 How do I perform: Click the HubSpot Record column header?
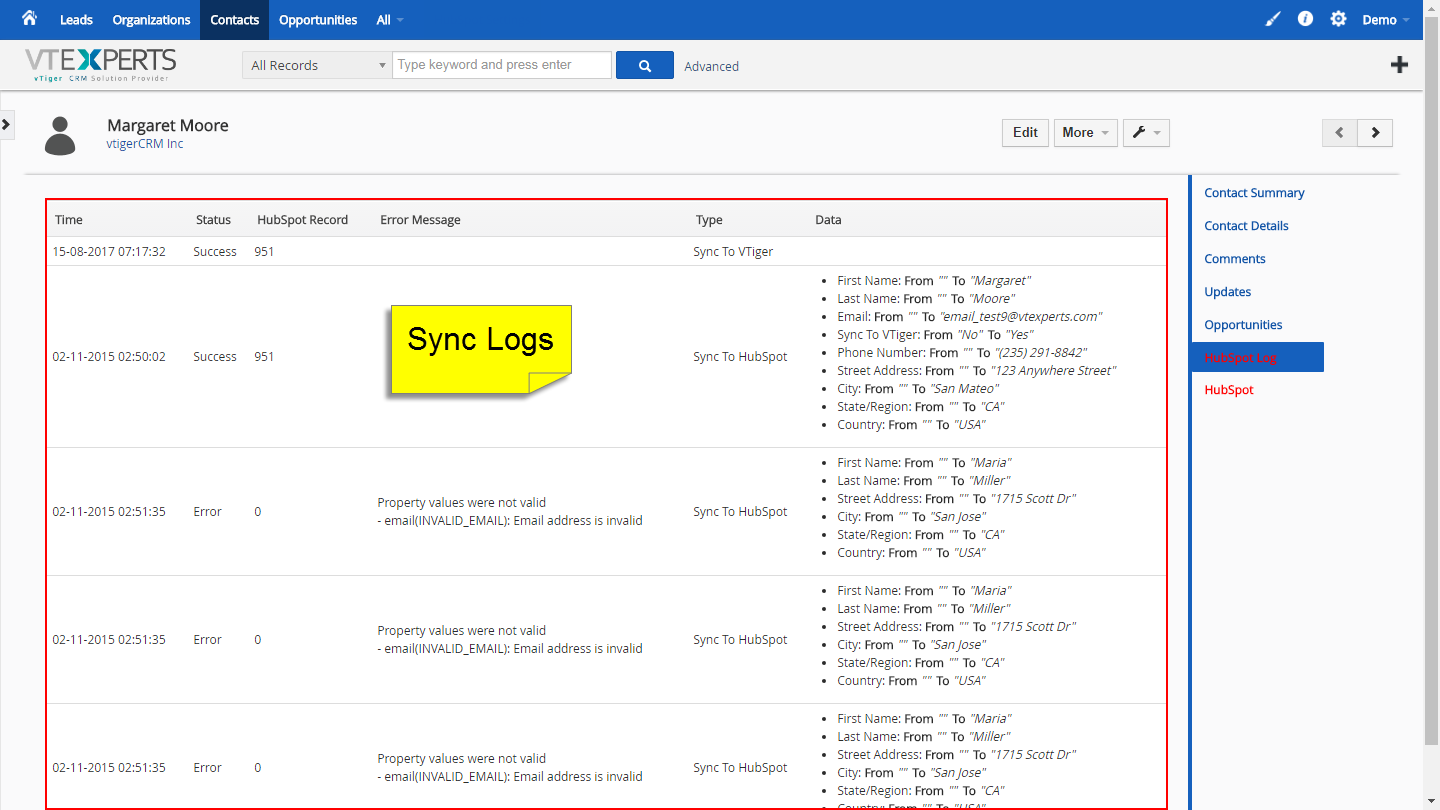tap(303, 220)
